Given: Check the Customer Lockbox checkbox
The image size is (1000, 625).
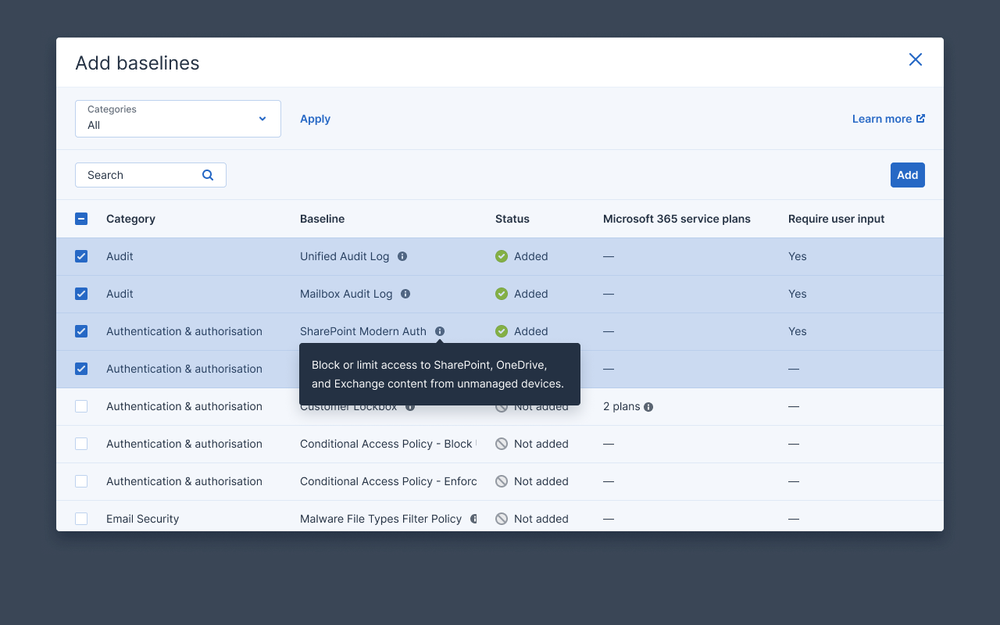Looking at the screenshot, I should click(x=81, y=406).
